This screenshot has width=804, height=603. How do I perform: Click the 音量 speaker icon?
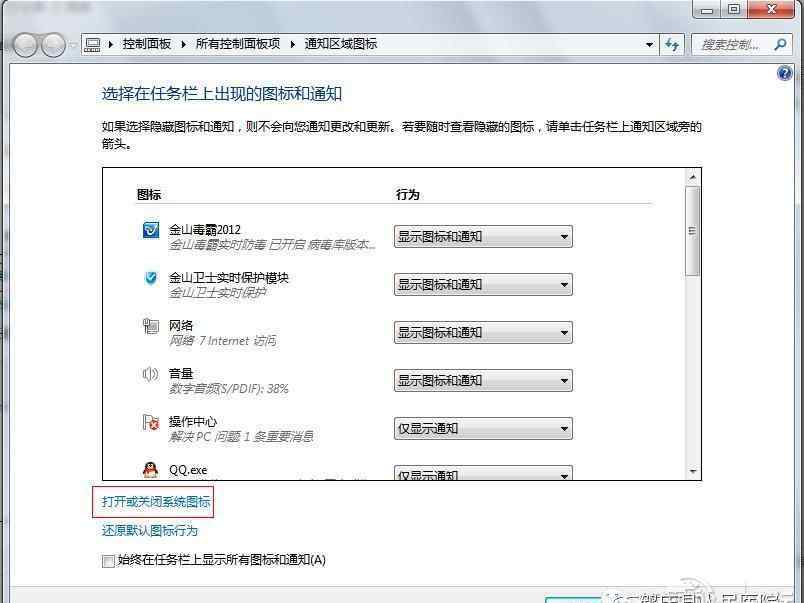pos(150,374)
